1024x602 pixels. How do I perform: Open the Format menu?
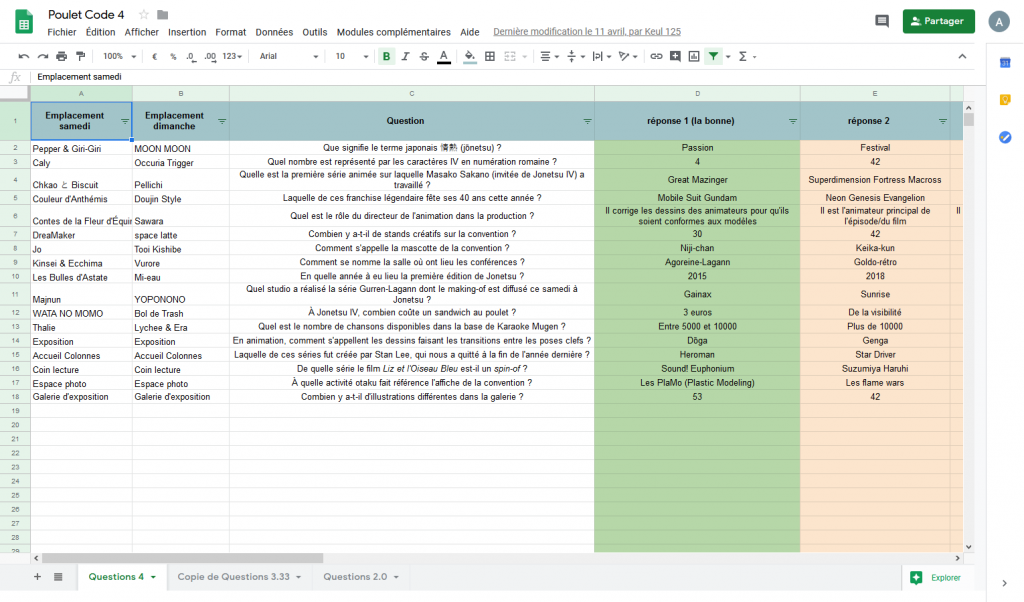coord(231,32)
